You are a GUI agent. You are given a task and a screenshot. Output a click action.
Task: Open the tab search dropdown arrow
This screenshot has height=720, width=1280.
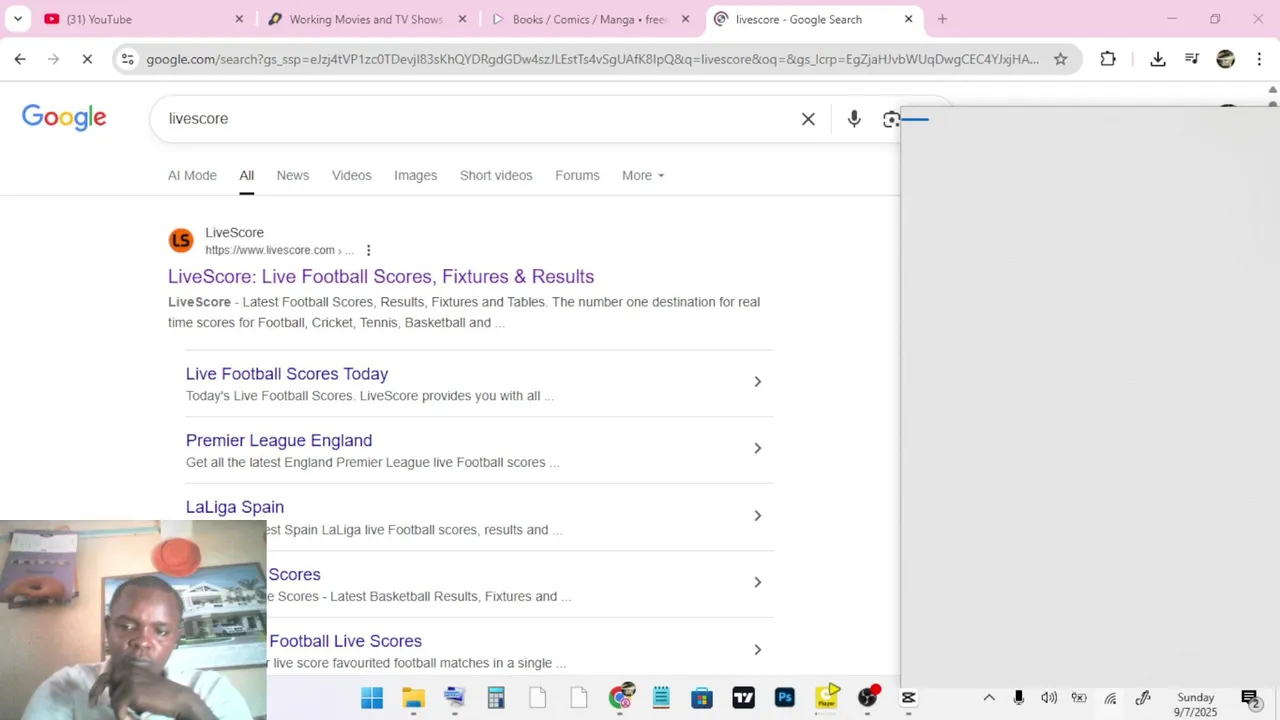coord(18,19)
